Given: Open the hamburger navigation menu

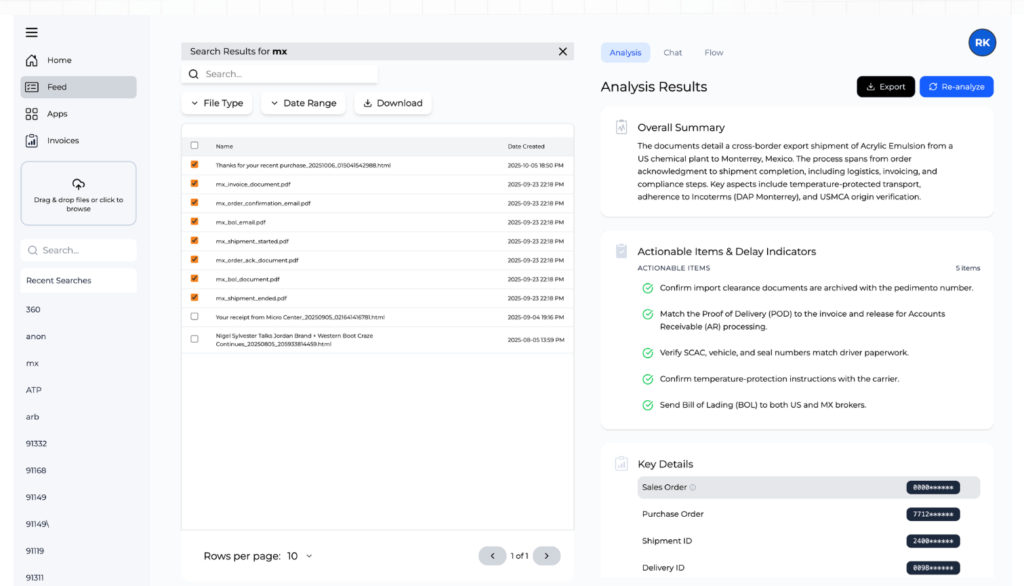Looking at the screenshot, I should 31,31.
